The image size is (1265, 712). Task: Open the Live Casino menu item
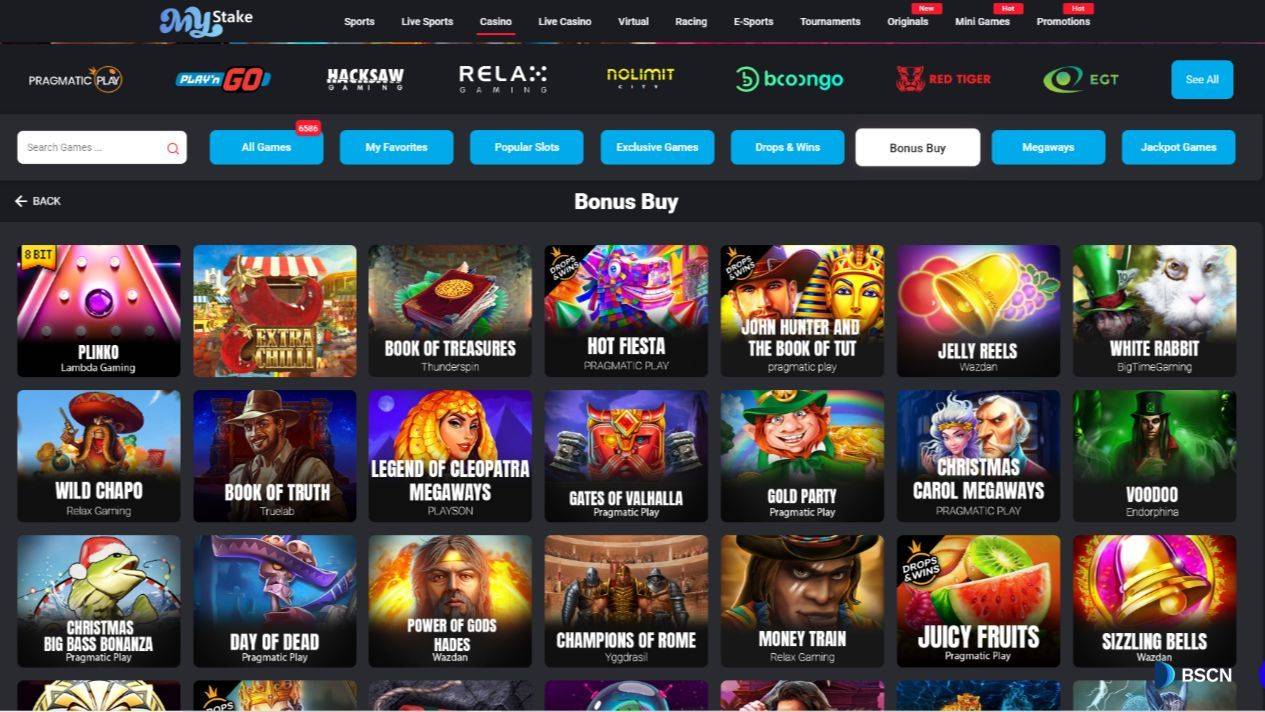point(564,21)
